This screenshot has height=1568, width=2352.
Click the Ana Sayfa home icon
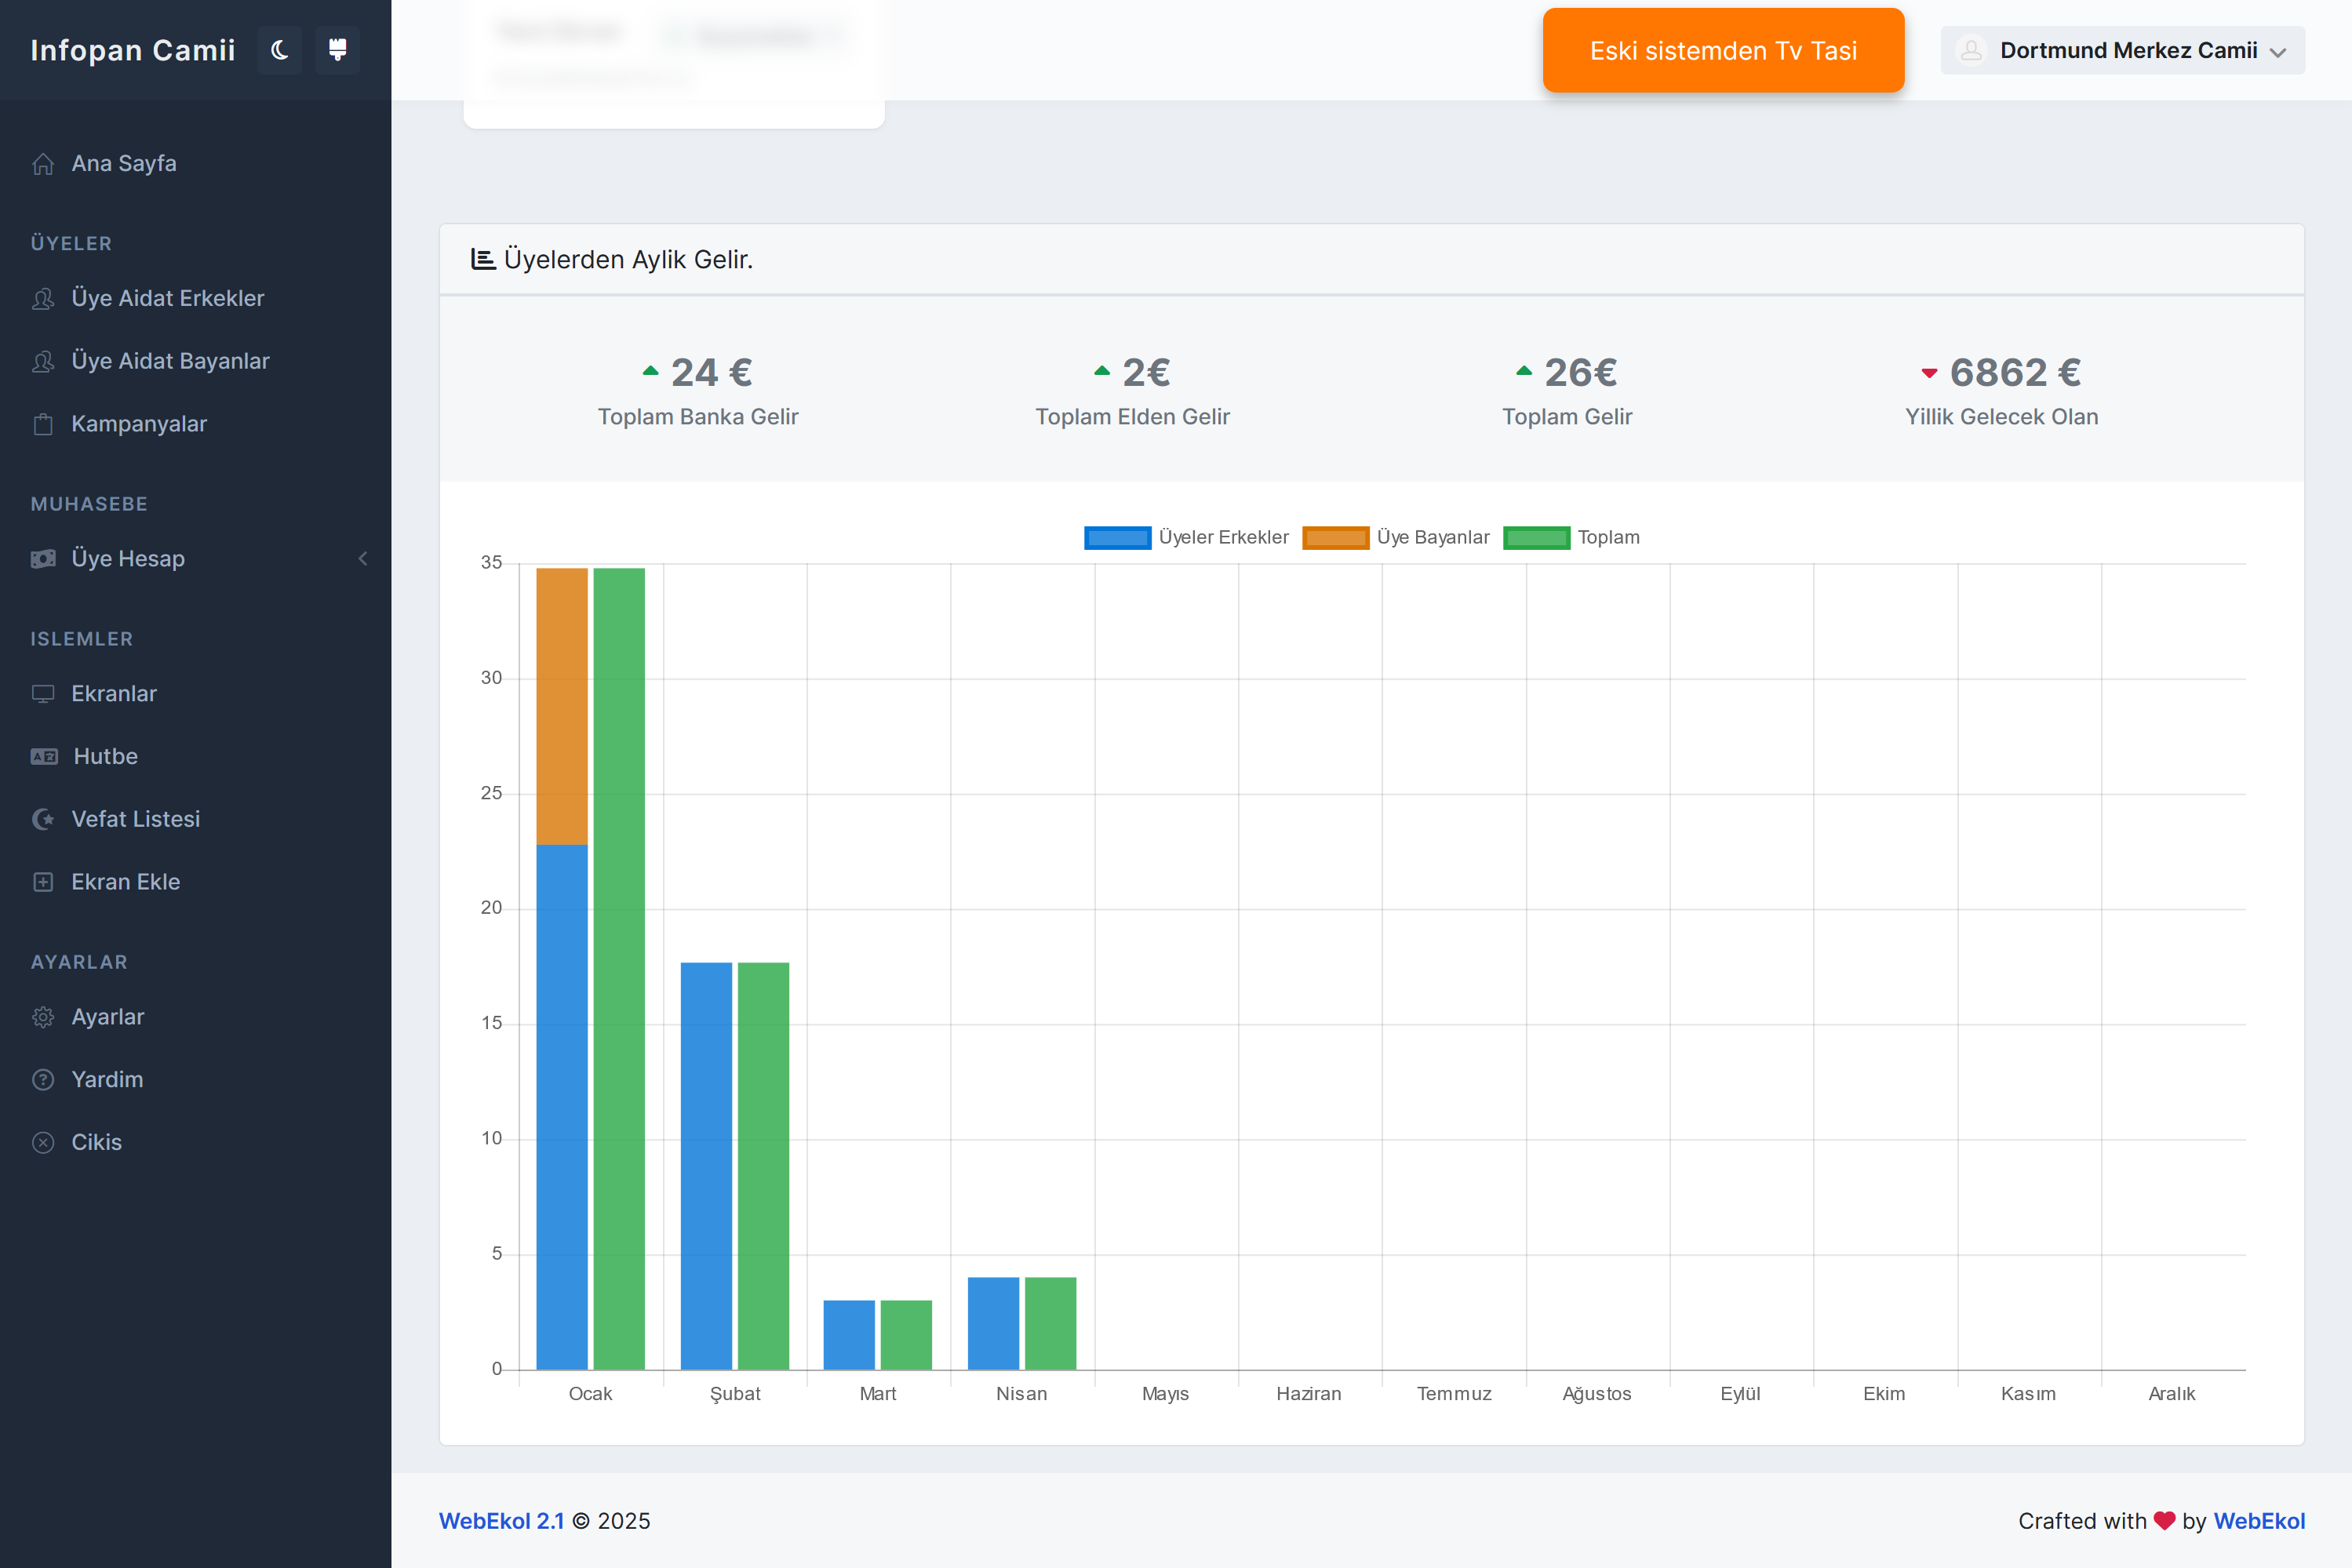coord(43,164)
